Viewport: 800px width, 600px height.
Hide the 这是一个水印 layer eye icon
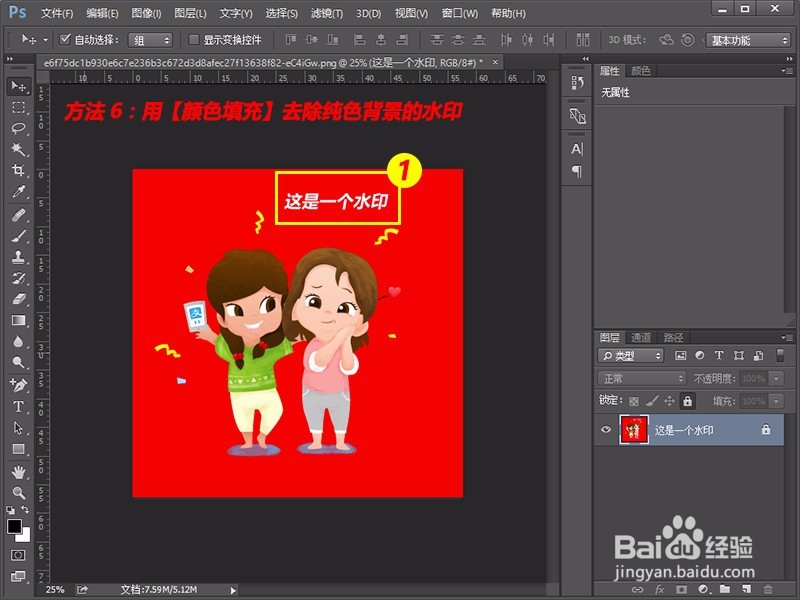(606, 430)
